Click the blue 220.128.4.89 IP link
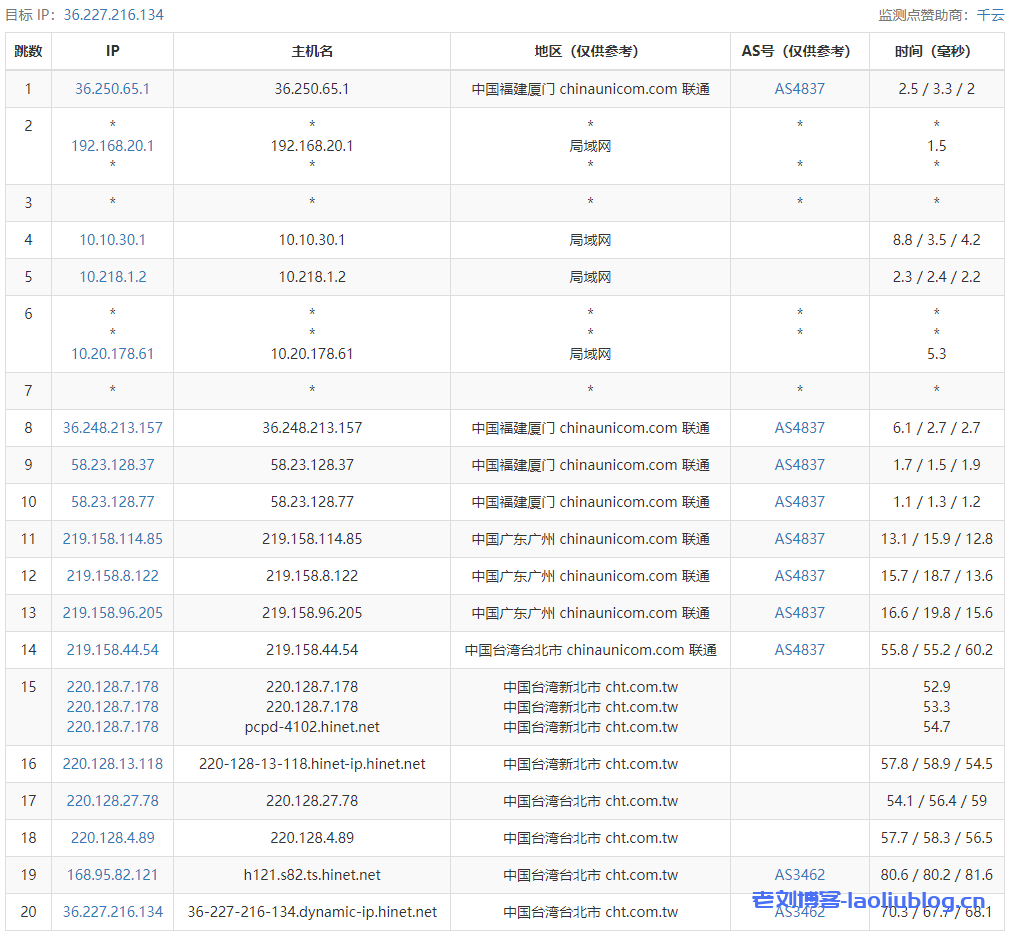Screen dimensions: 1011x938 tap(112, 838)
